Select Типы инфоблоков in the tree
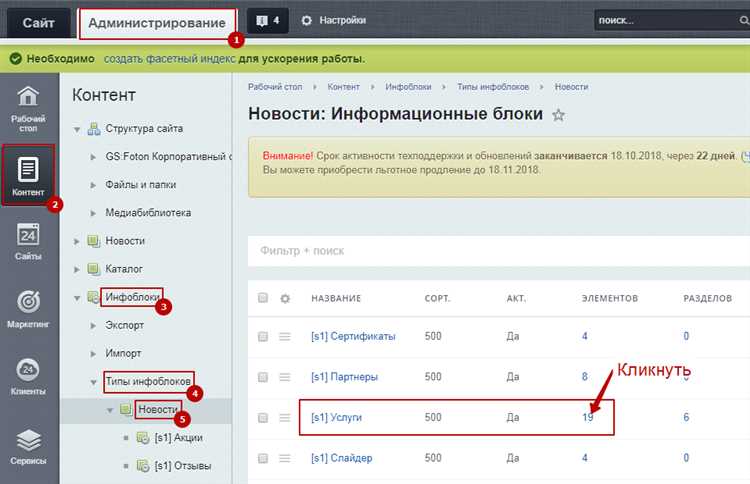The width and height of the screenshot is (750, 484). pos(148,382)
